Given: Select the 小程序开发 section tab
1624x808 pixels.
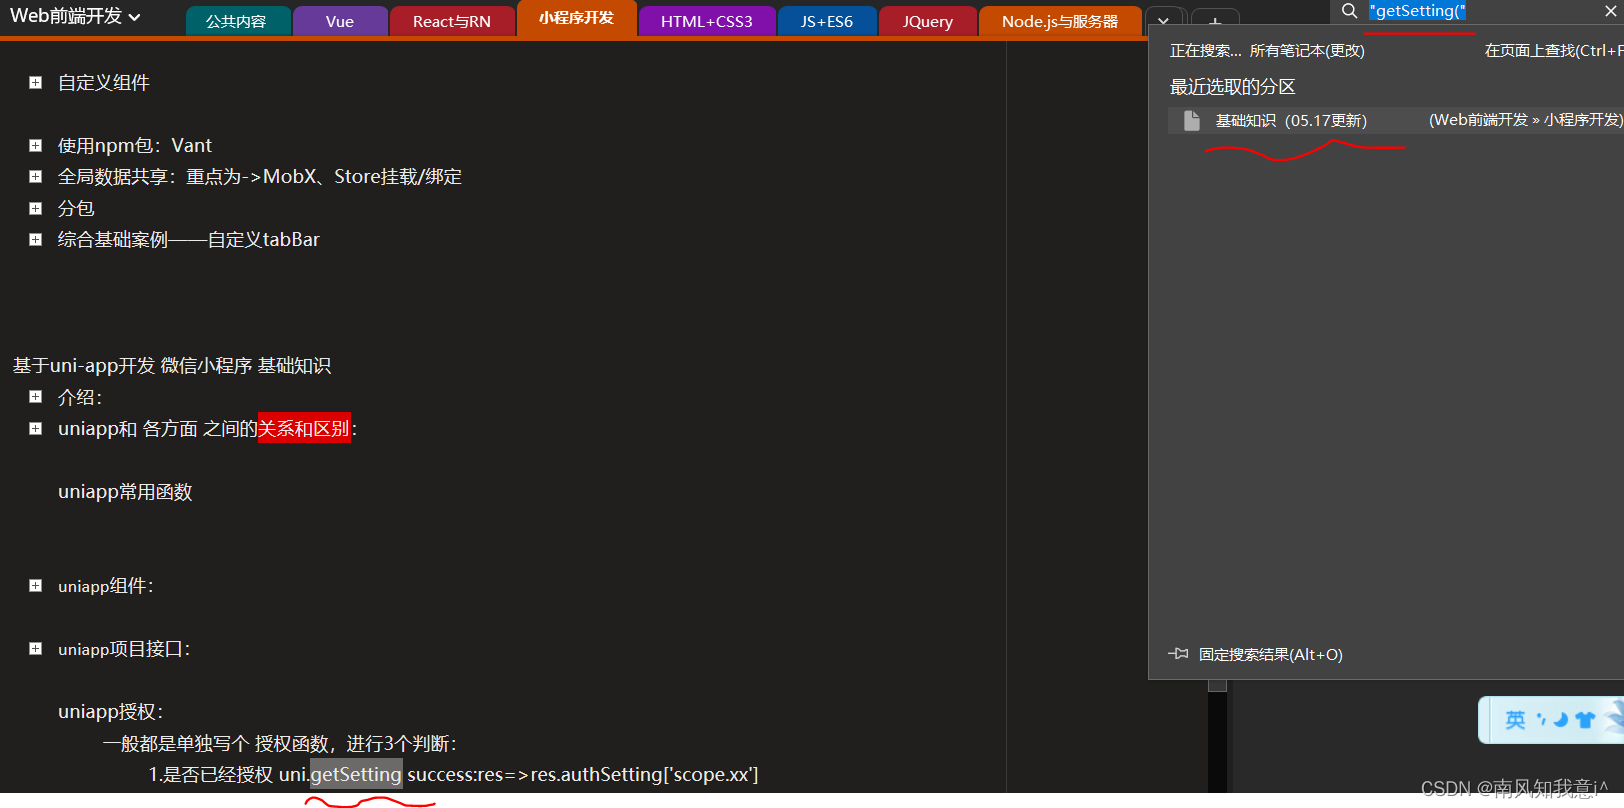Looking at the screenshot, I should click(577, 19).
